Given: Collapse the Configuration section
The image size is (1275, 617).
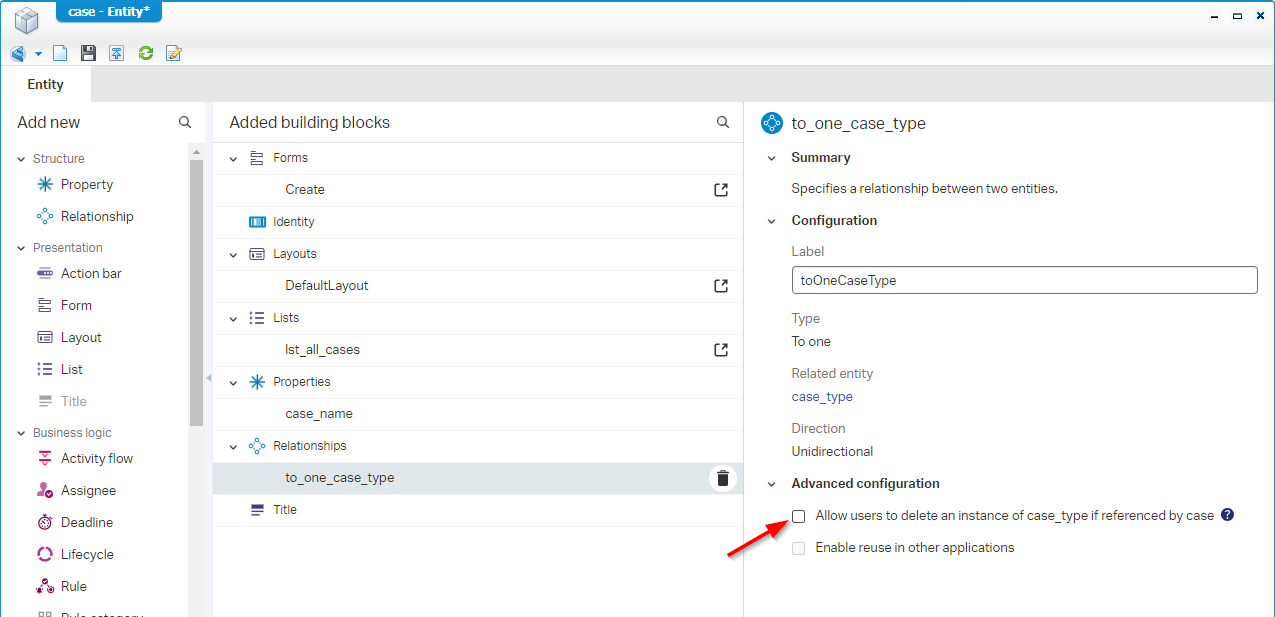Looking at the screenshot, I should 771,221.
